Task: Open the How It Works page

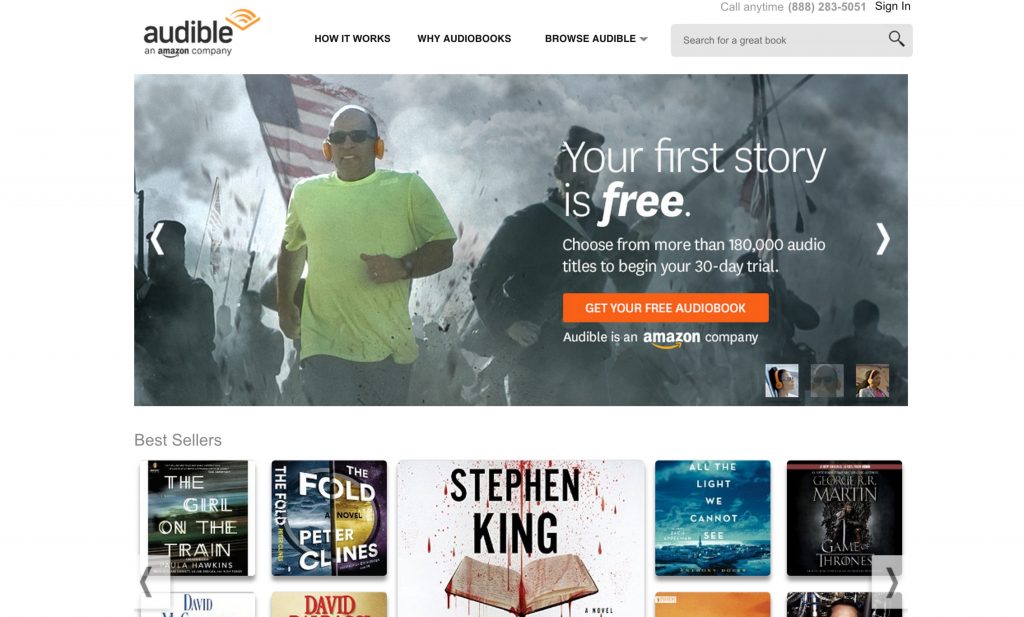Action: [352, 39]
